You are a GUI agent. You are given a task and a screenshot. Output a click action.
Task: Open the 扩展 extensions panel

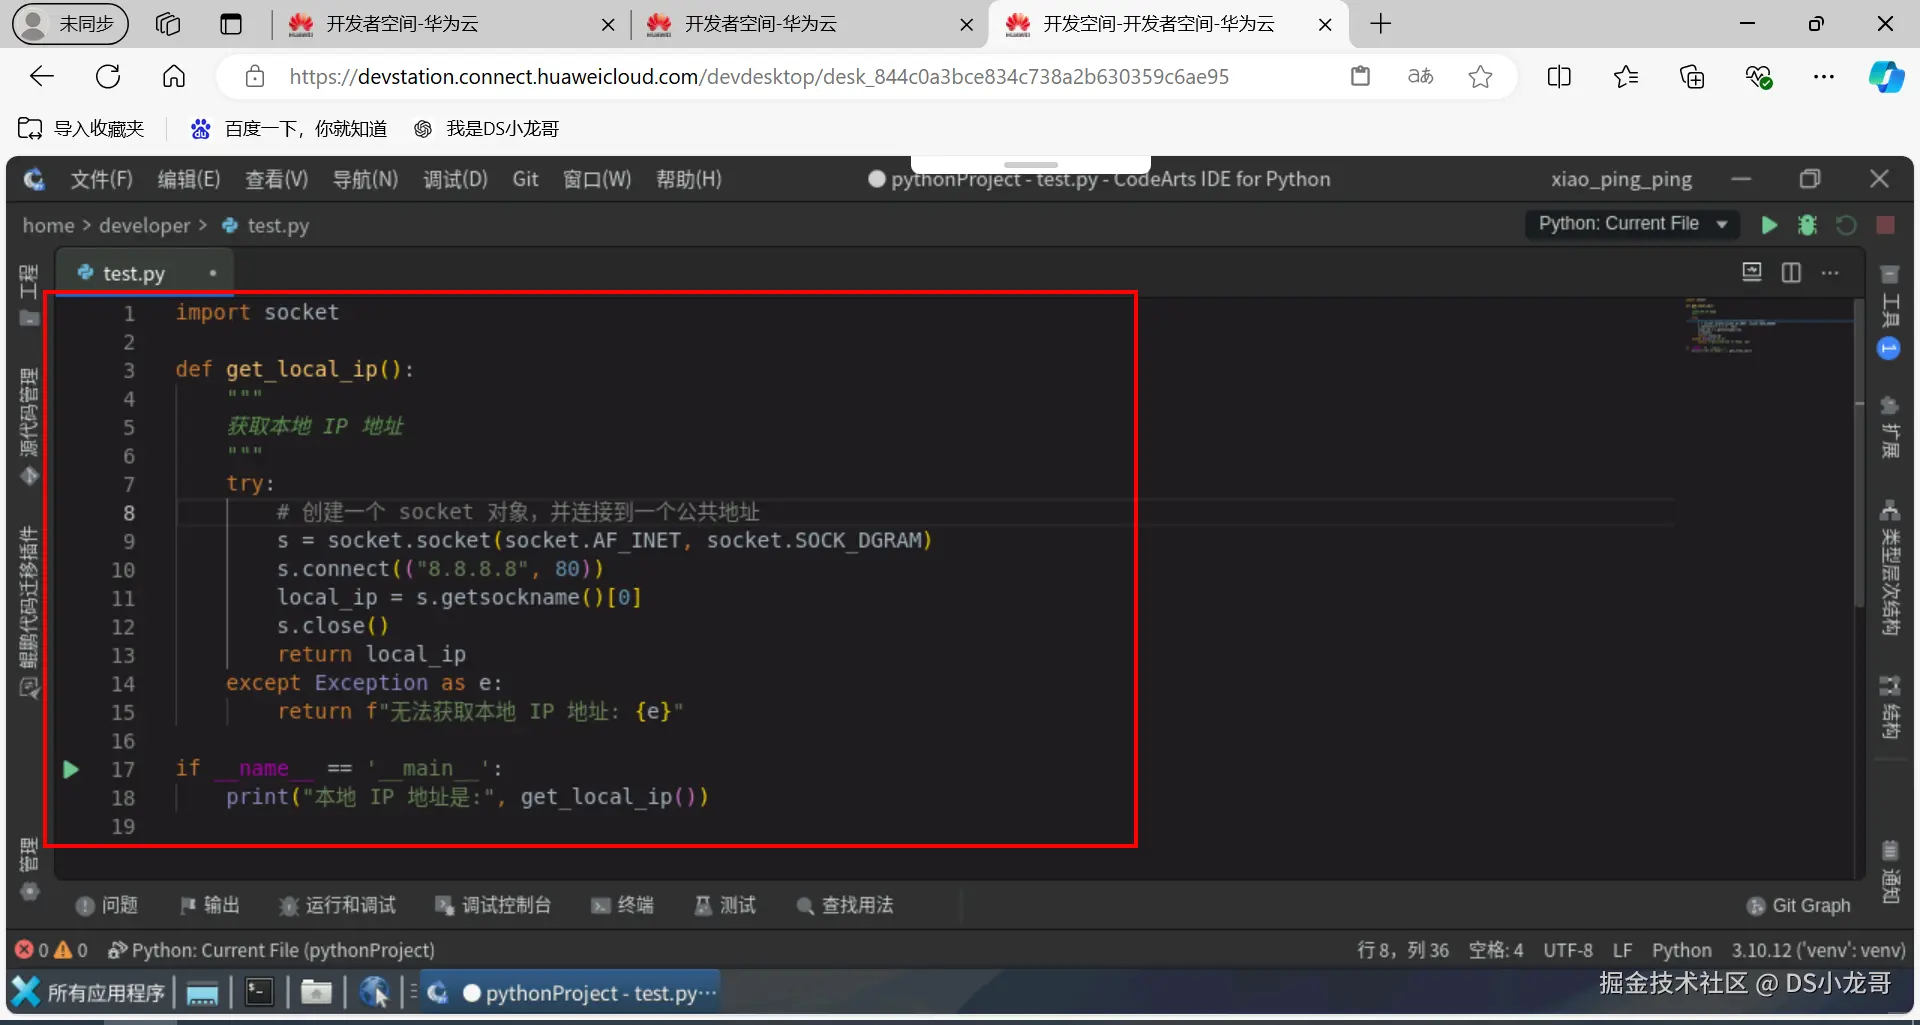pos(1889,428)
